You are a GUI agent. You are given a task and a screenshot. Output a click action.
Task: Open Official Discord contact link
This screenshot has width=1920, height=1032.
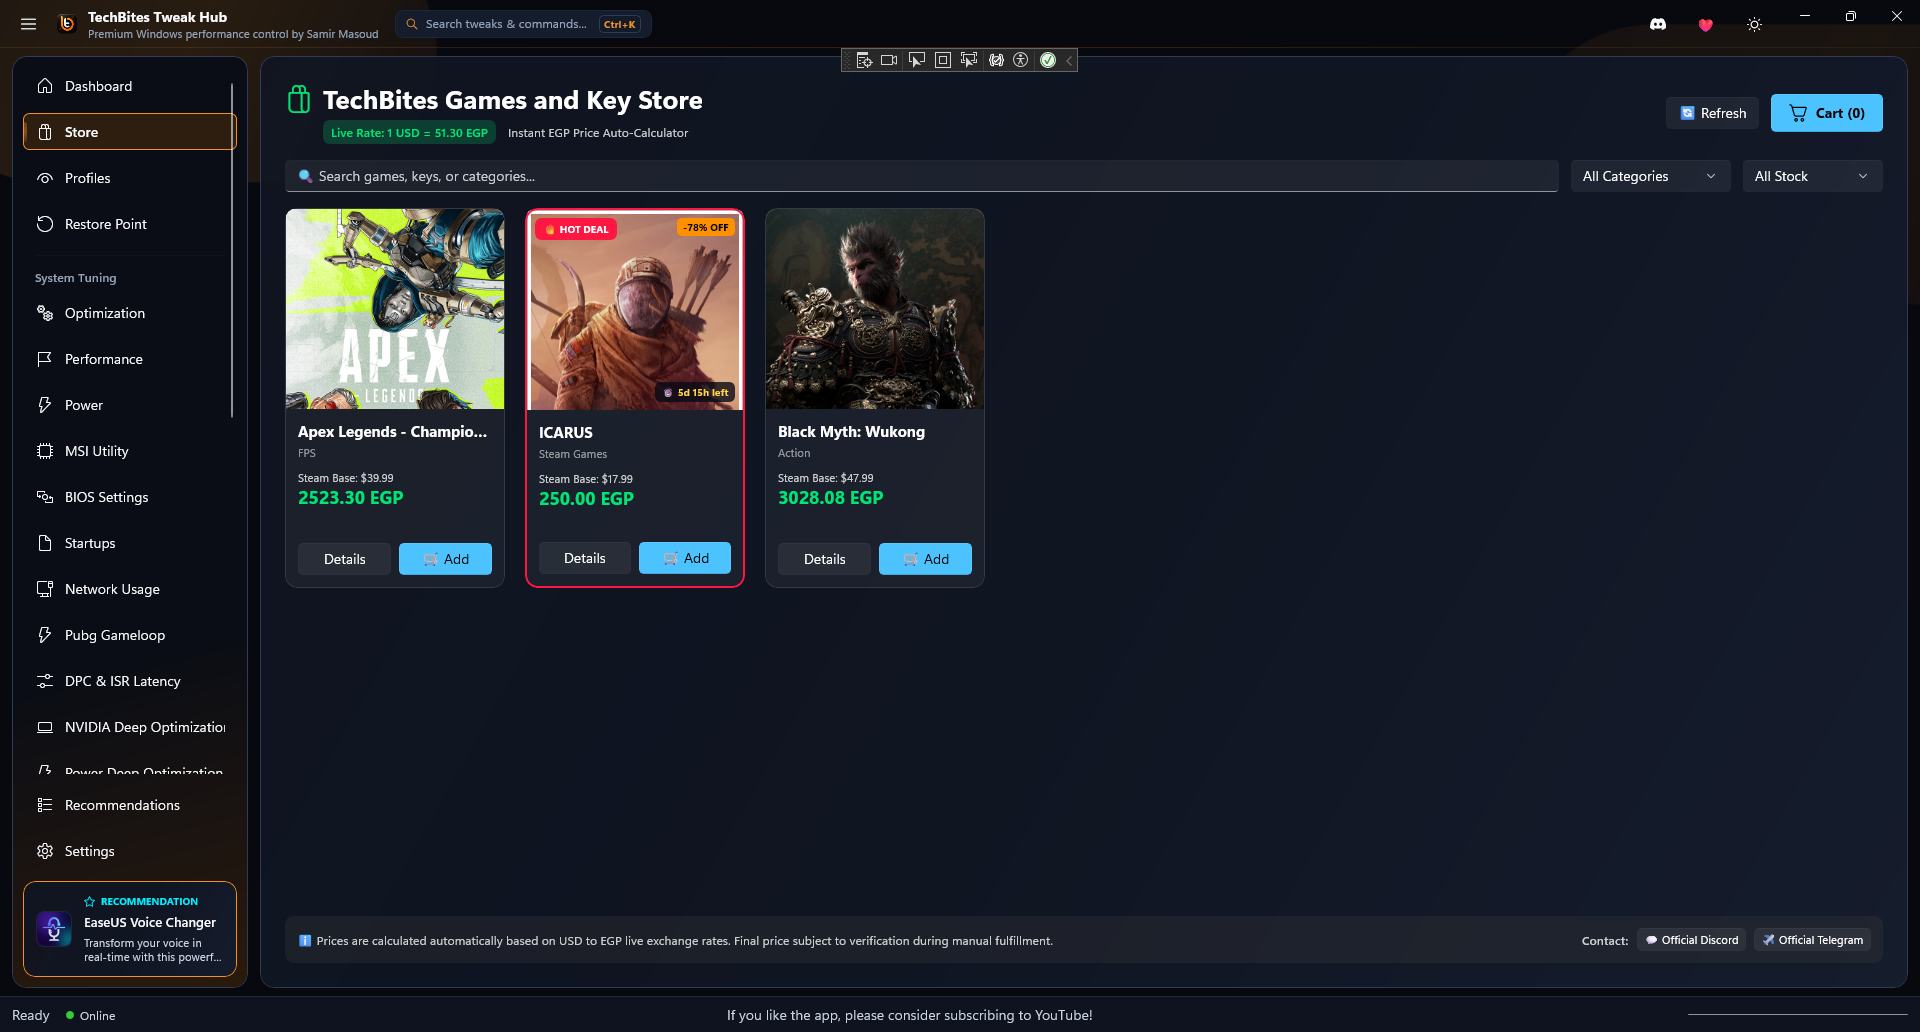(1692, 940)
